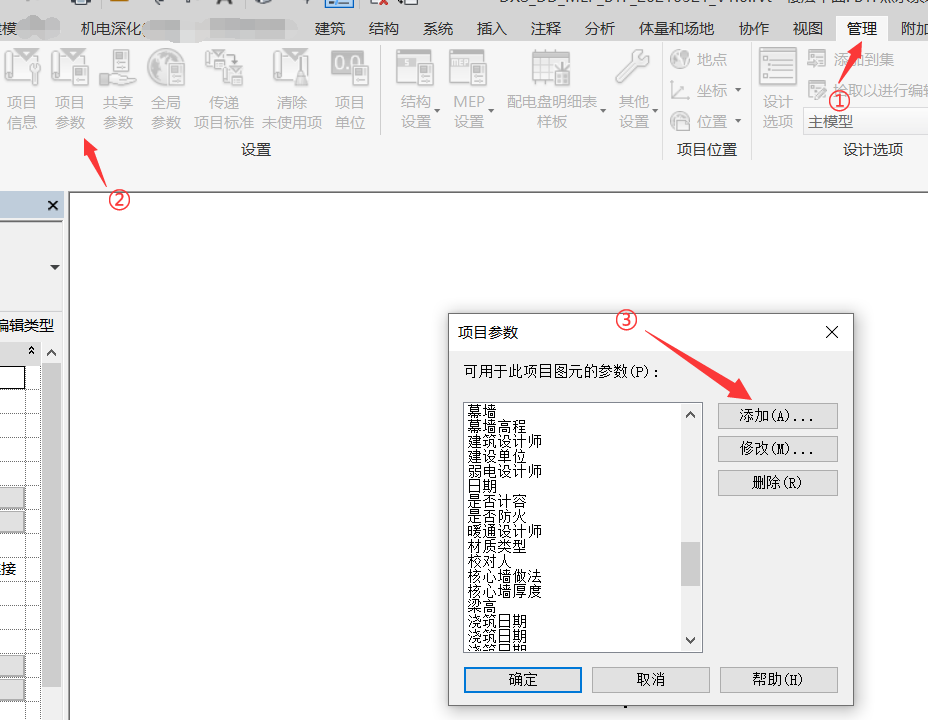
Task: Click the Position (位置) tool
Action: tap(700, 121)
